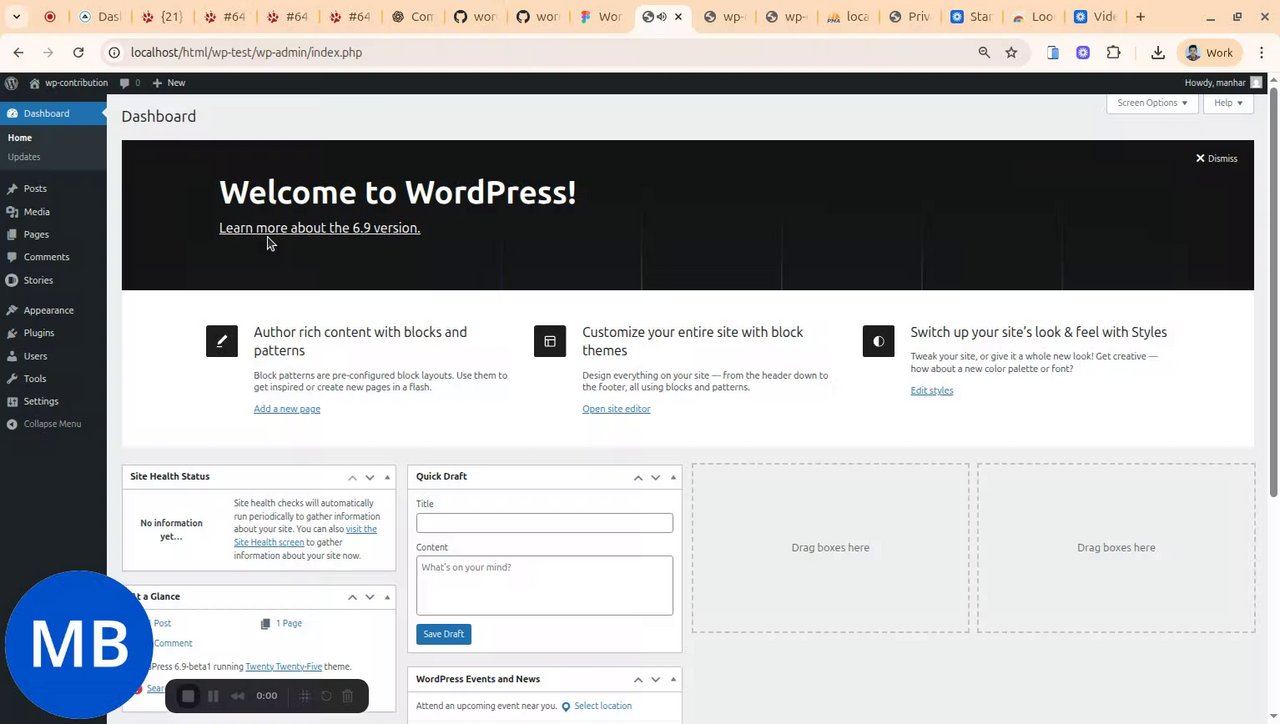Move Quick Draft box up
The image size is (1280, 724).
638,477
